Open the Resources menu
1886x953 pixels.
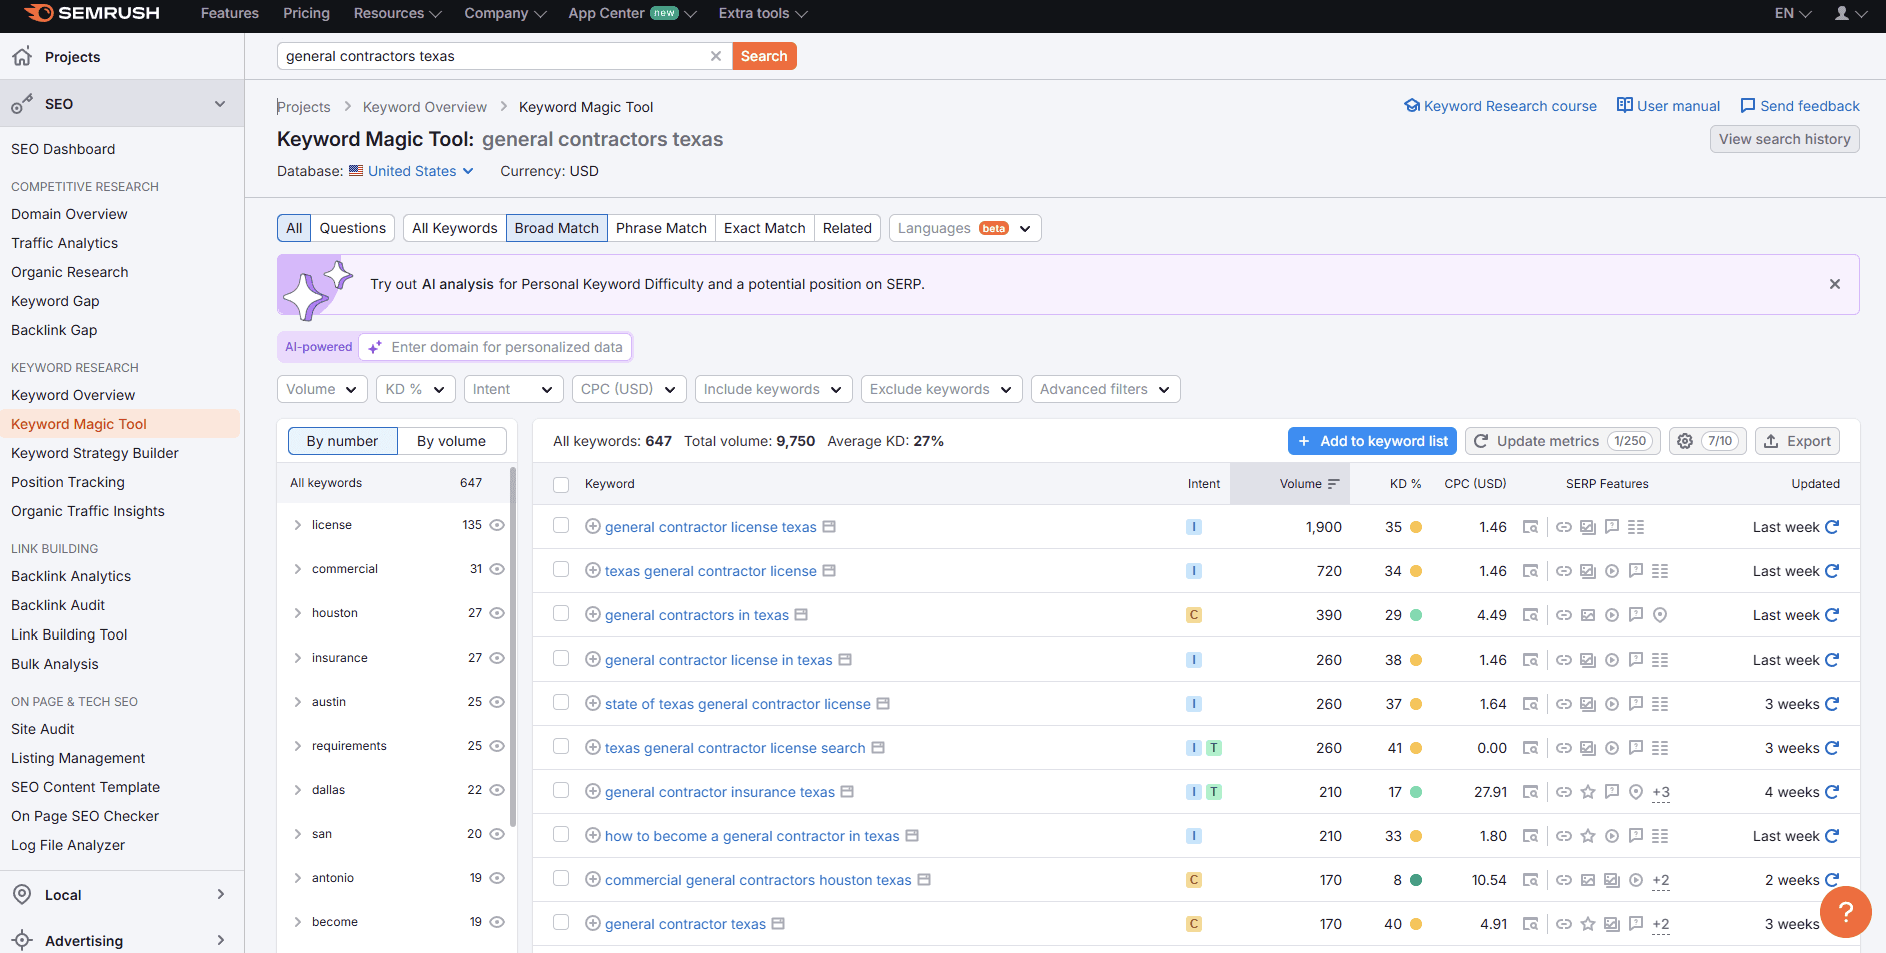[x=397, y=13]
